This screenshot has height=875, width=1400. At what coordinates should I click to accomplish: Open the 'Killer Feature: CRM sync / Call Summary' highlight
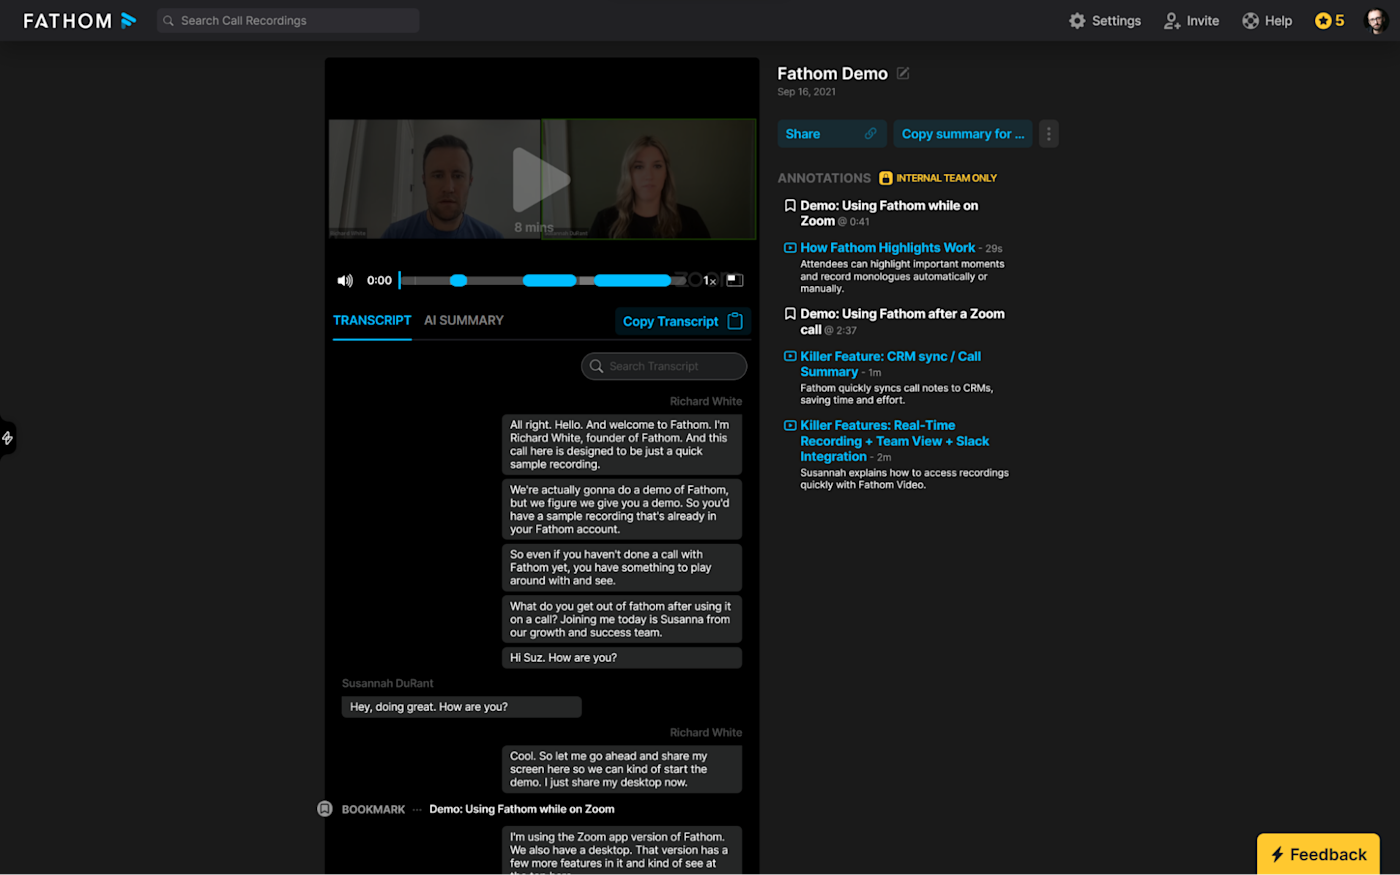click(x=890, y=364)
